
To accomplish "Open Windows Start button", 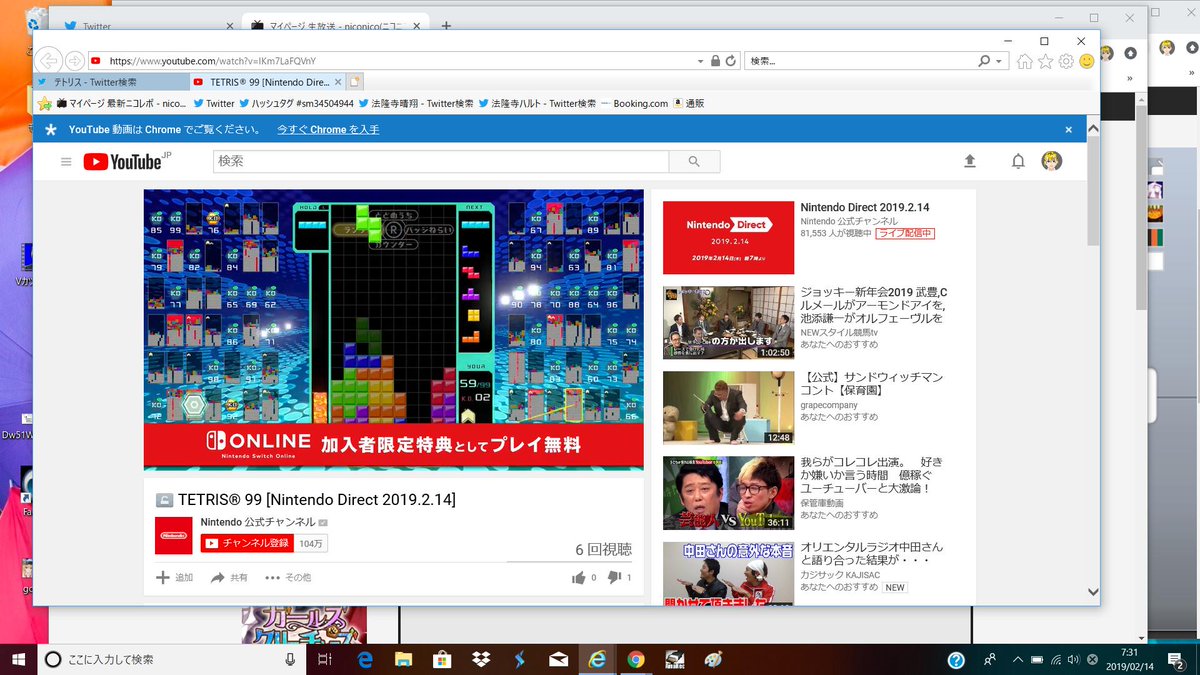I will (x=18, y=659).
